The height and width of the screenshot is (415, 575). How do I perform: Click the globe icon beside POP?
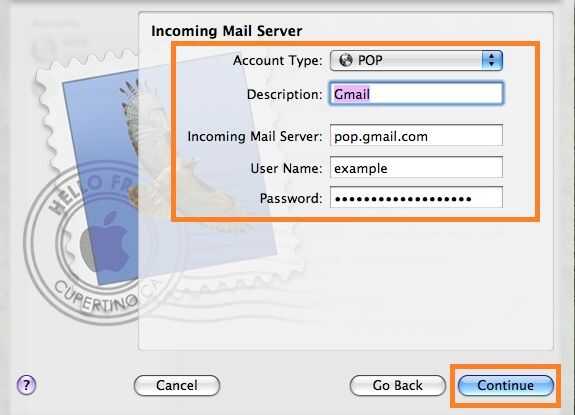click(x=345, y=60)
